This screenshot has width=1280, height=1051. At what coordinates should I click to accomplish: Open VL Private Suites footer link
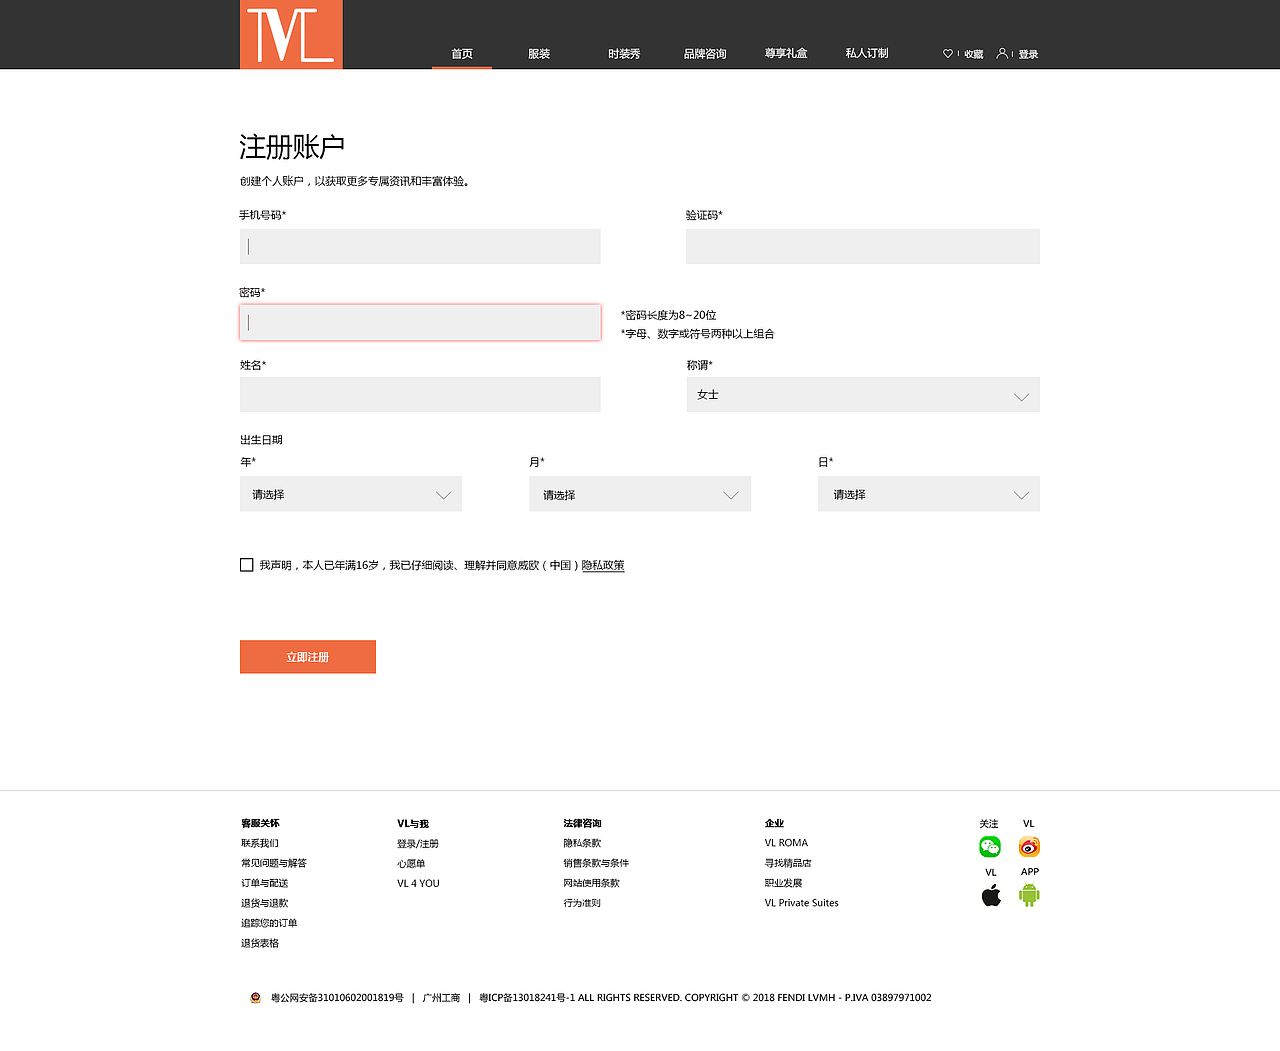pyautogui.click(x=802, y=903)
